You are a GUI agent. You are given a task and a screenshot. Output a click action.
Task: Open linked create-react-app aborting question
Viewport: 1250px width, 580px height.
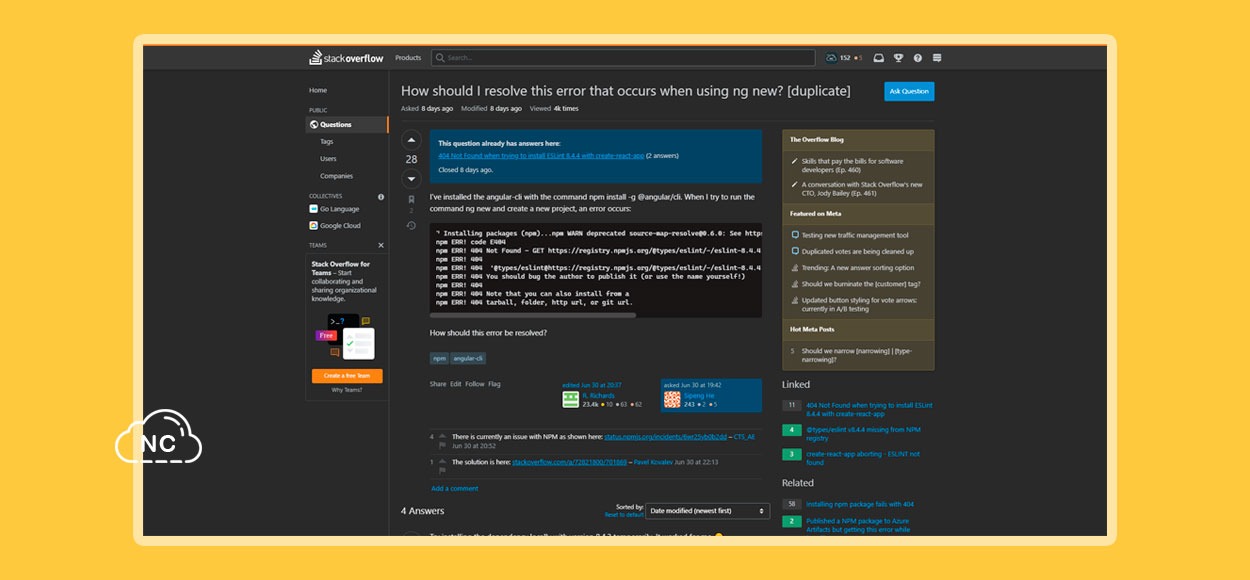[x=862, y=458]
